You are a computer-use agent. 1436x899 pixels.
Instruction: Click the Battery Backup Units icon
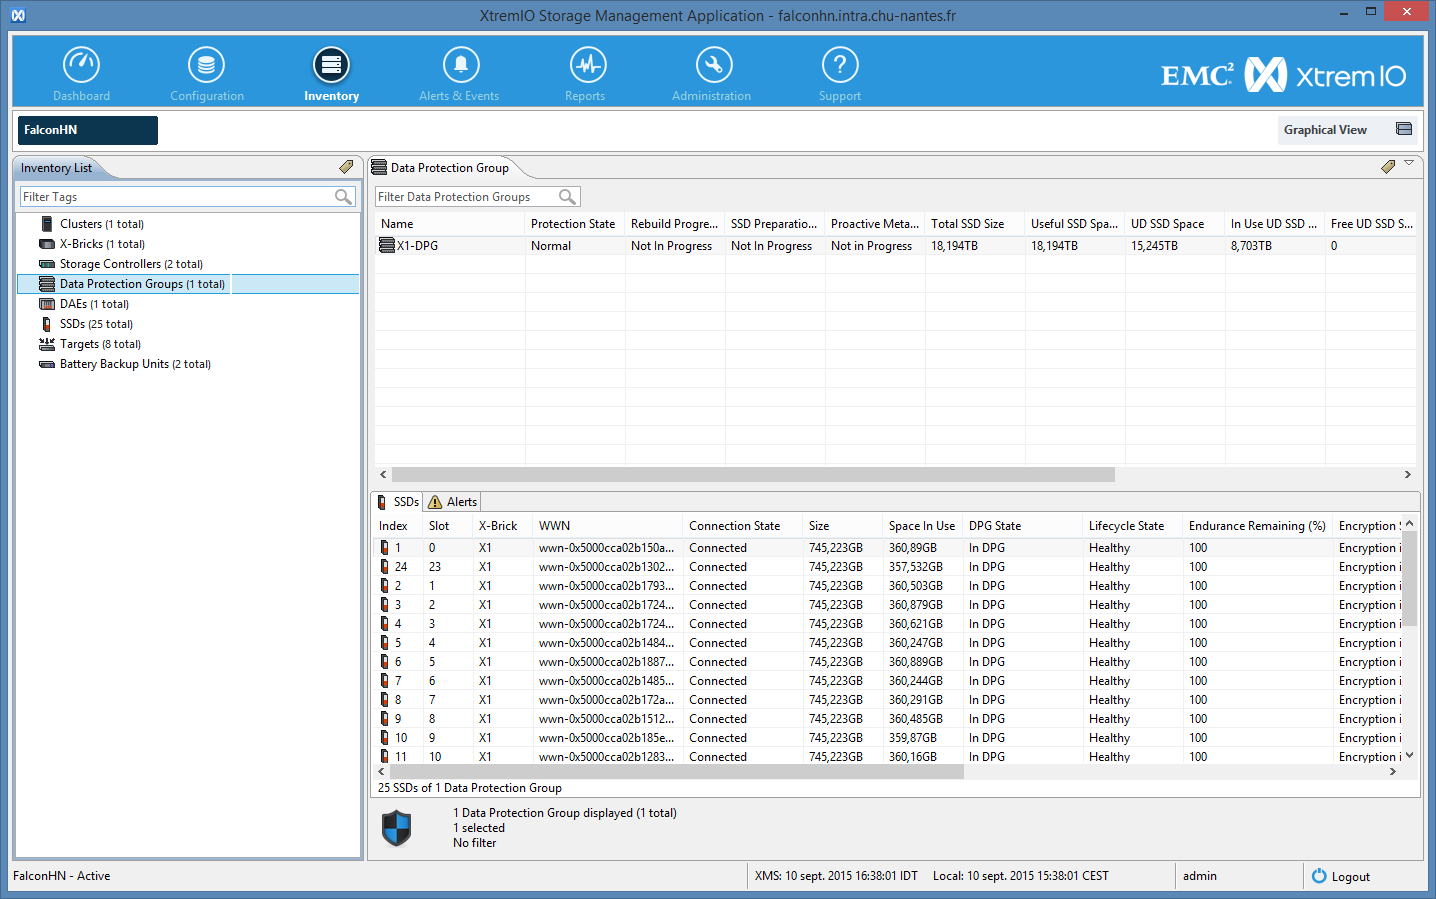(47, 364)
